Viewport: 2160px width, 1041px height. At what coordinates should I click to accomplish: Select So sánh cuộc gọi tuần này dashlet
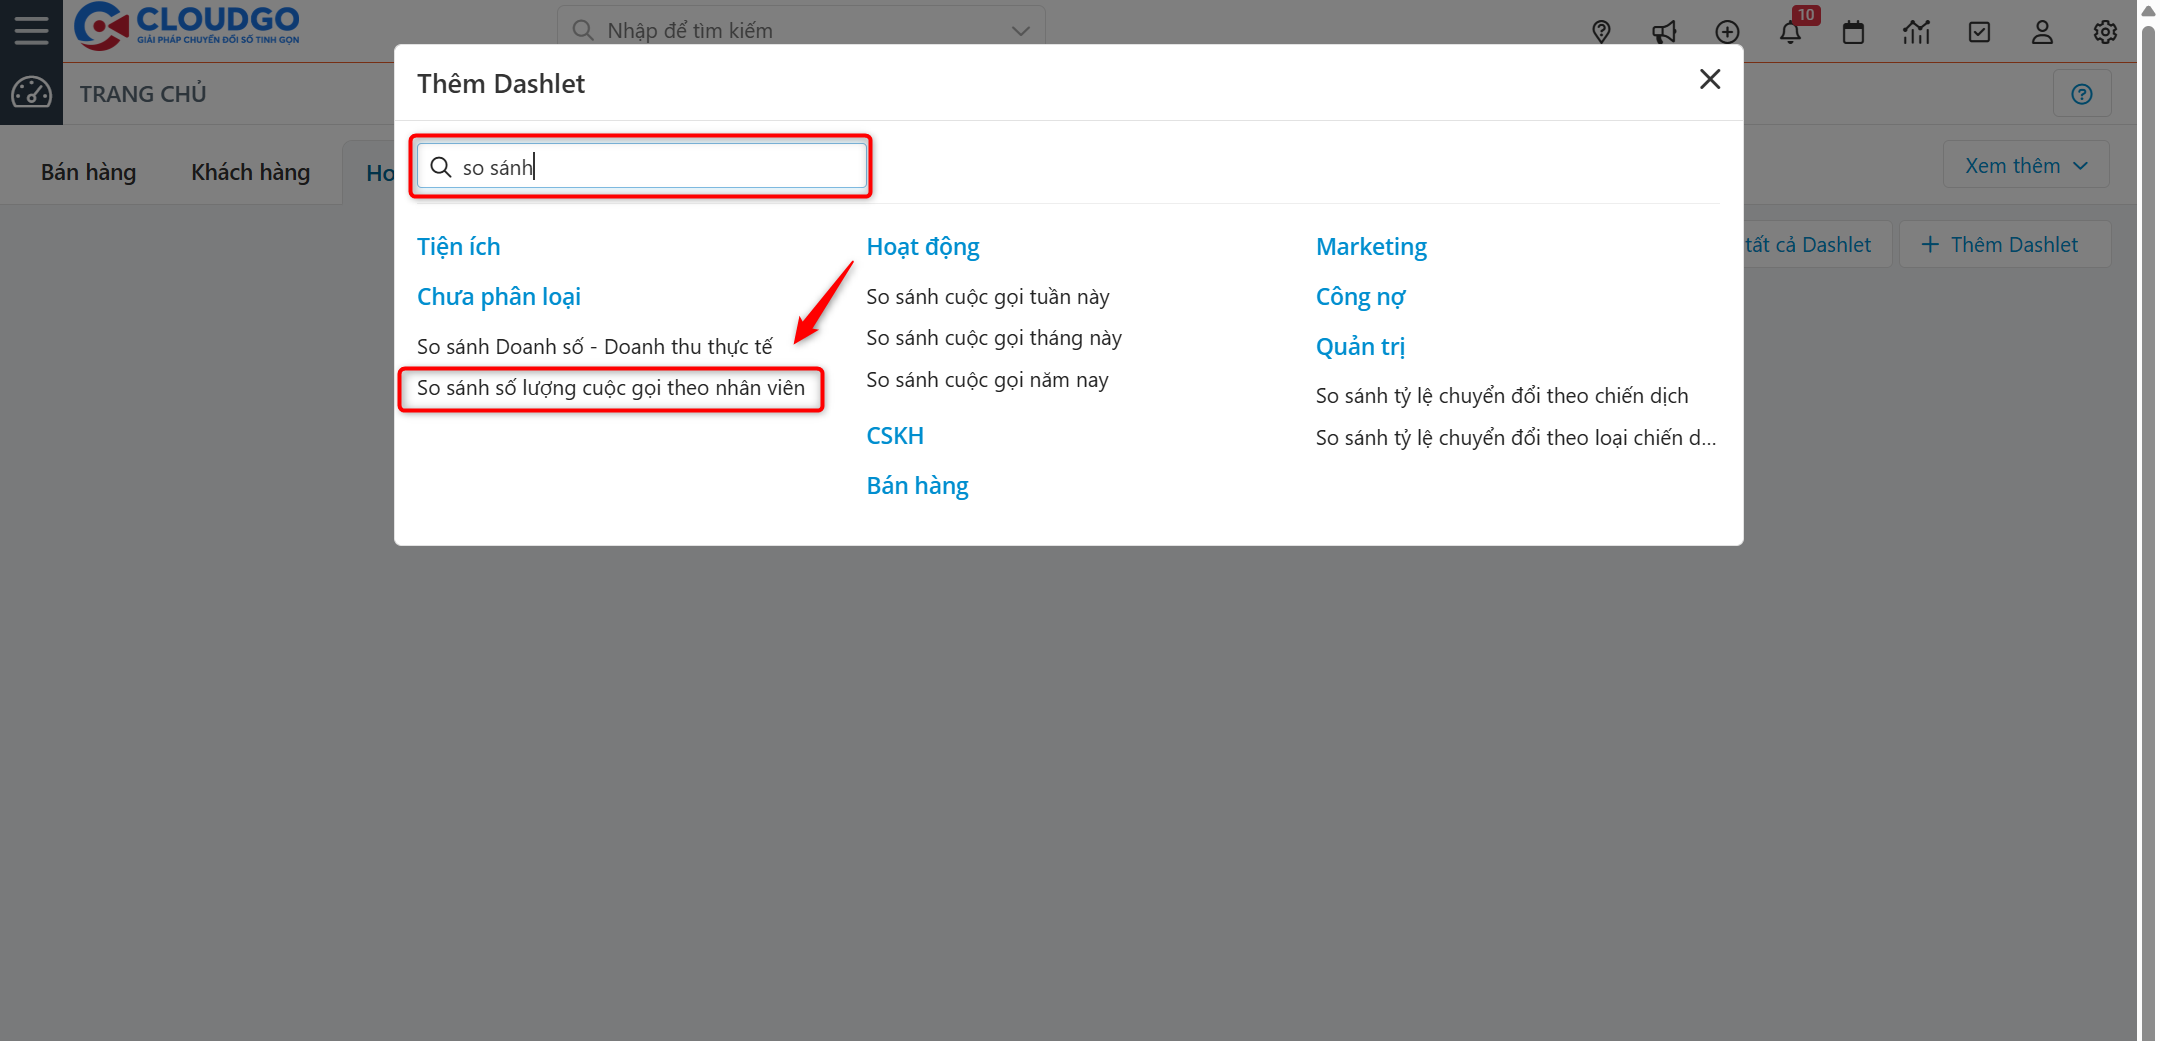[x=988, y=296]
